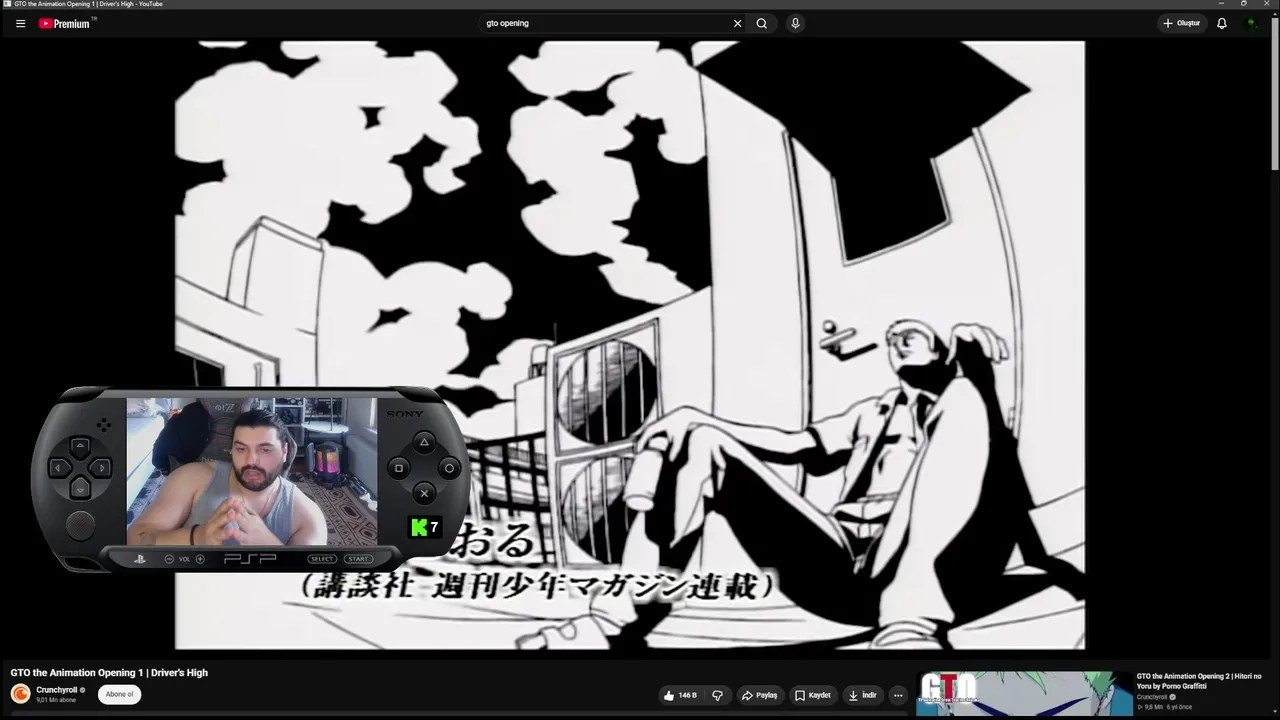Focus the search box containing 'gto opening'
This screenshot has height=720, width=1280.
606,23
